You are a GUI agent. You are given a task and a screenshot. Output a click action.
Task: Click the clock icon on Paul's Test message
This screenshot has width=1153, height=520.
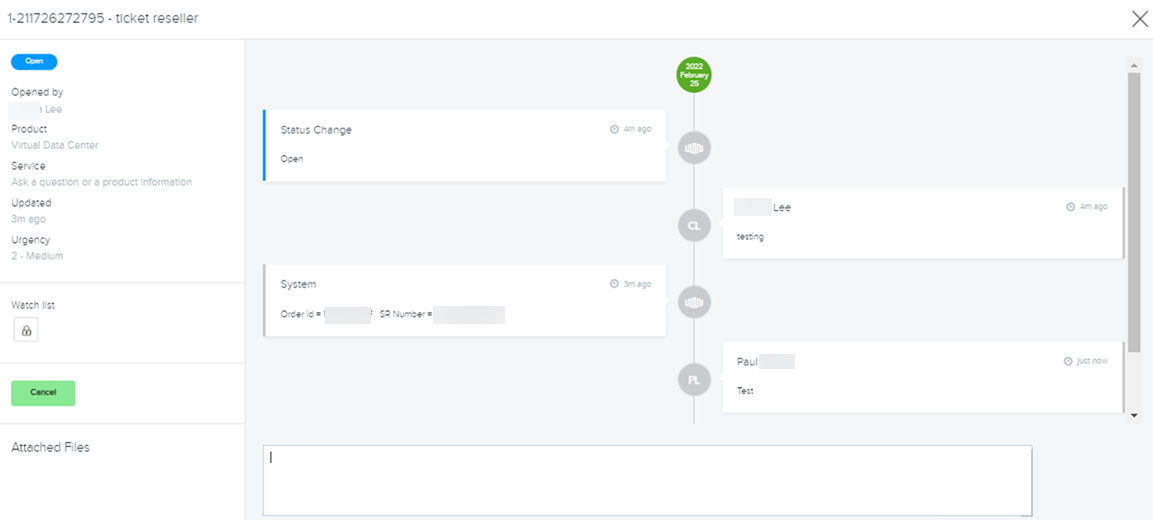1068,361
